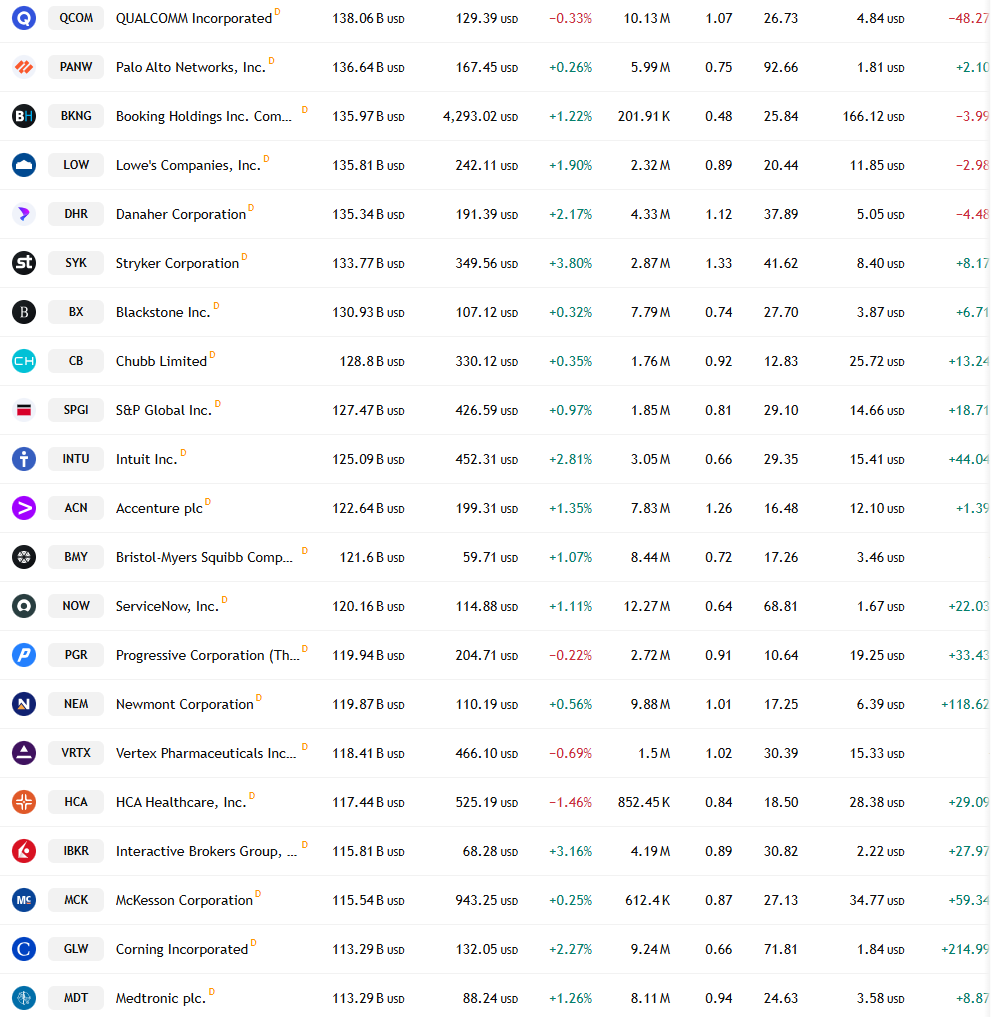This screenshot has width=991, height=1017.
Task: Click the McKesson Corporation logo icon
Action: point(24,900)
